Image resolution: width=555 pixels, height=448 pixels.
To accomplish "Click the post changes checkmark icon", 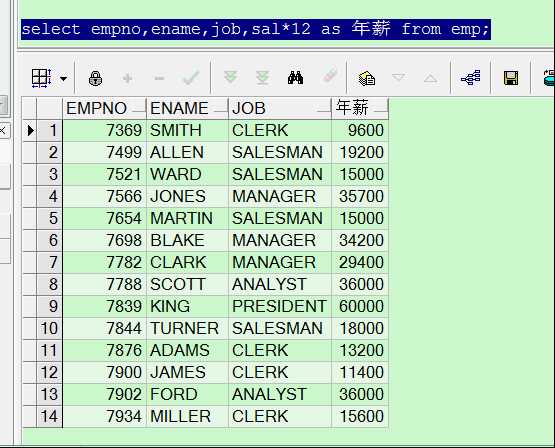I will coord(191,78).
